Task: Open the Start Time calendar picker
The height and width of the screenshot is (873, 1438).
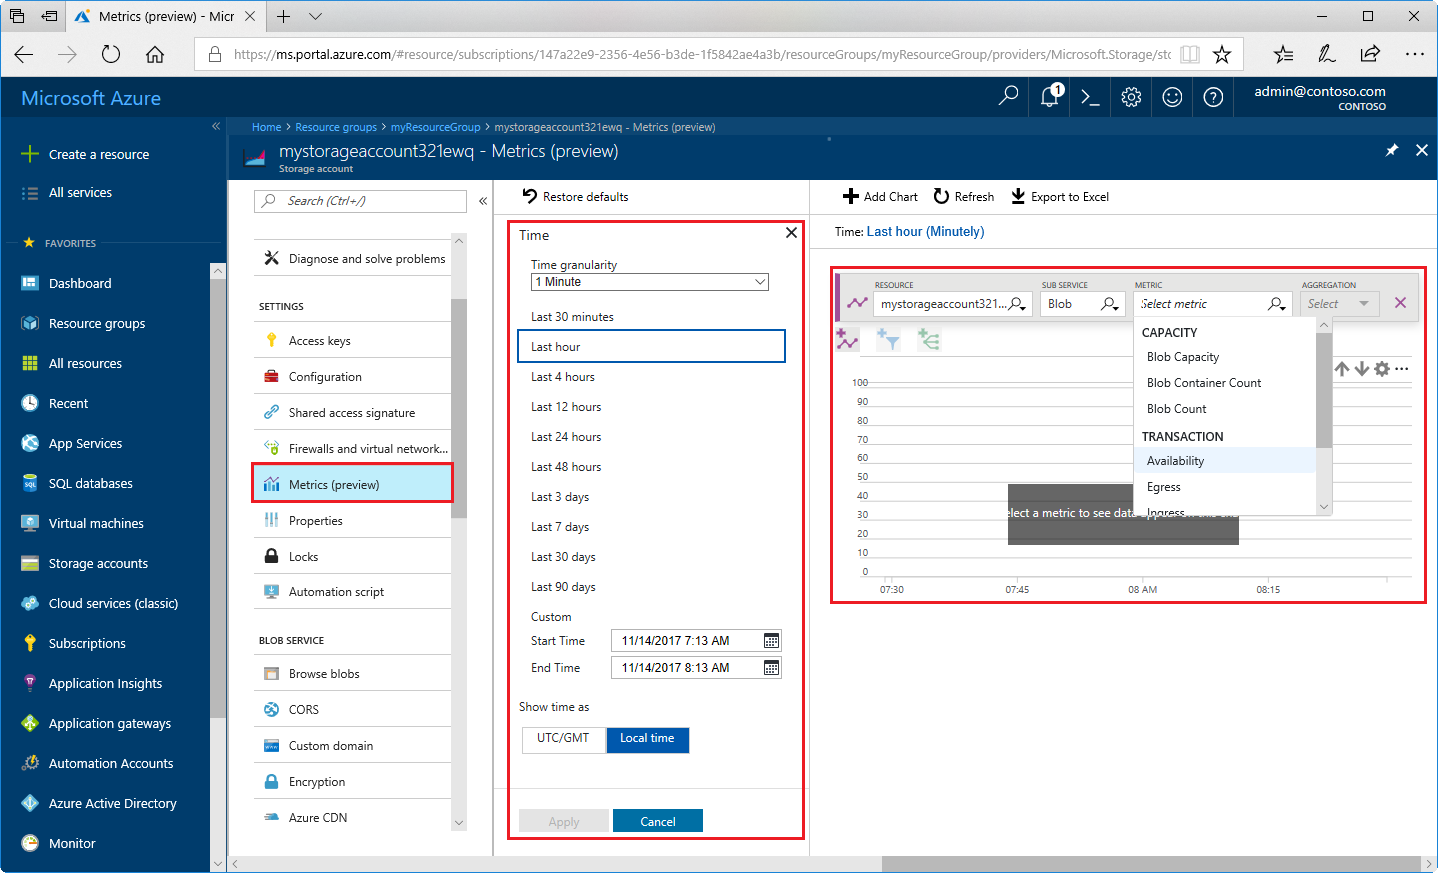Action: [x=770, y=640]
